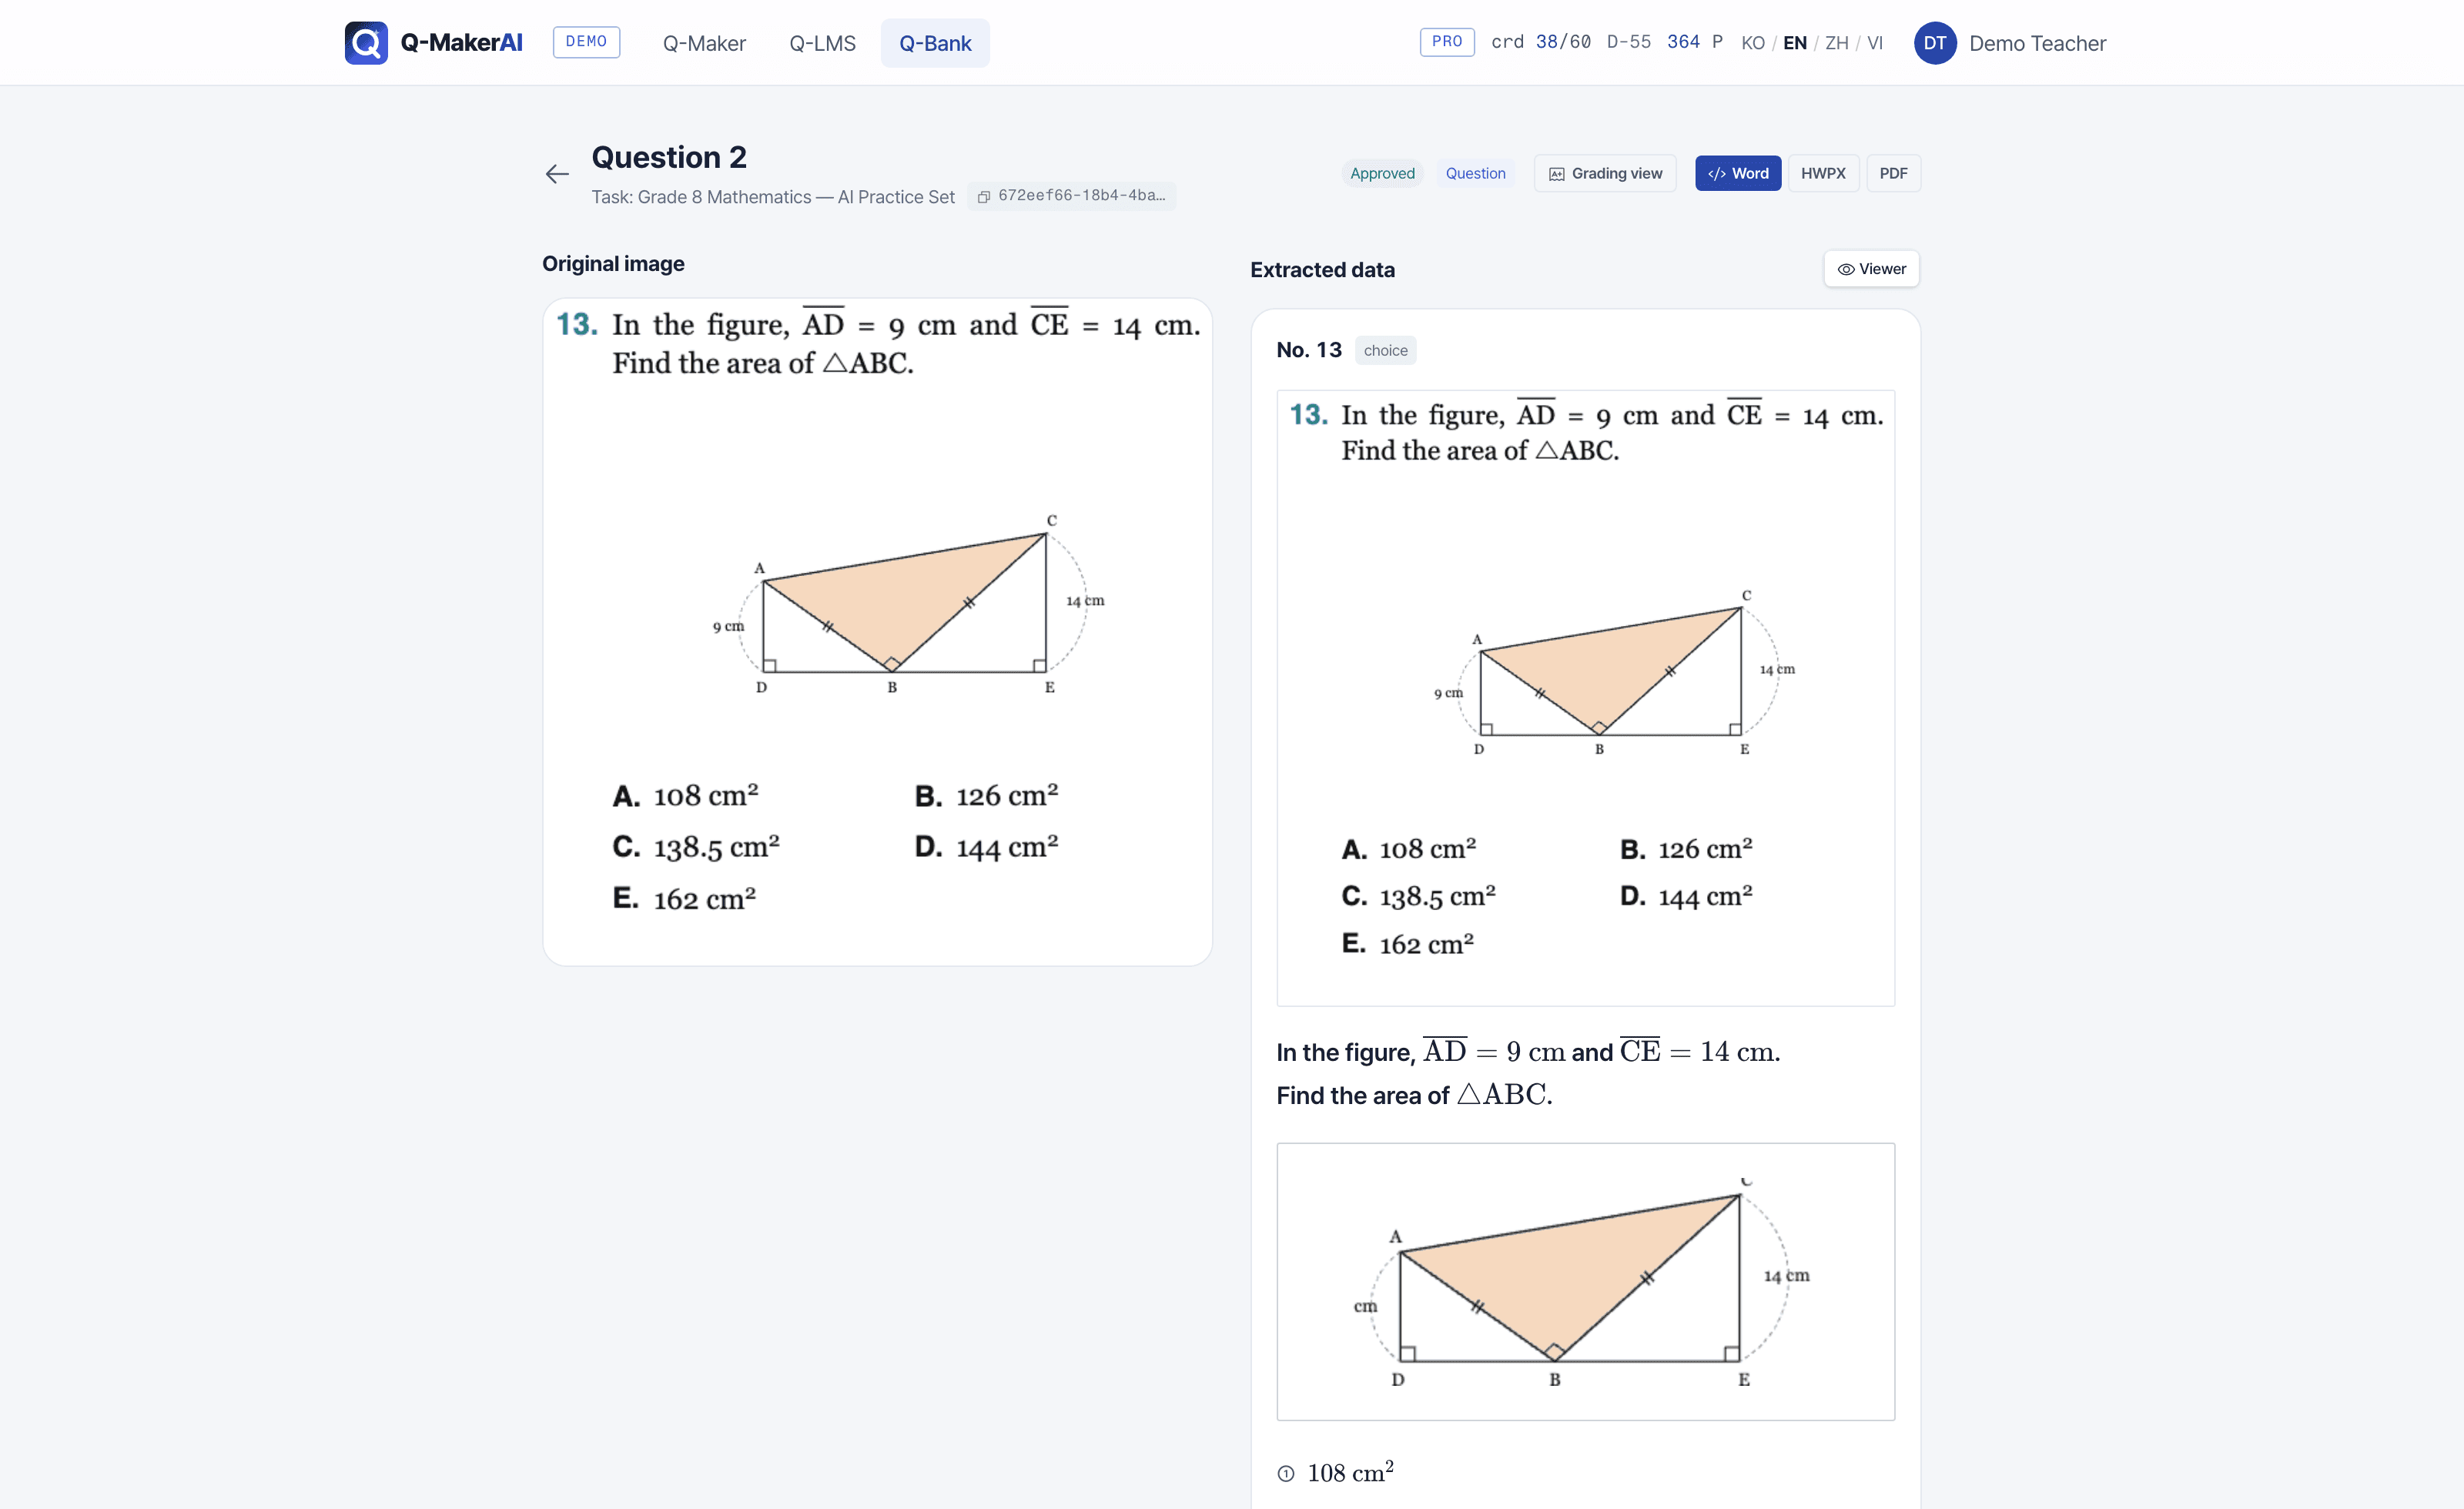Viewport: 2464px width, 1509px height.
Task: Click the Approved status tag
Action: pos(1382,173)
